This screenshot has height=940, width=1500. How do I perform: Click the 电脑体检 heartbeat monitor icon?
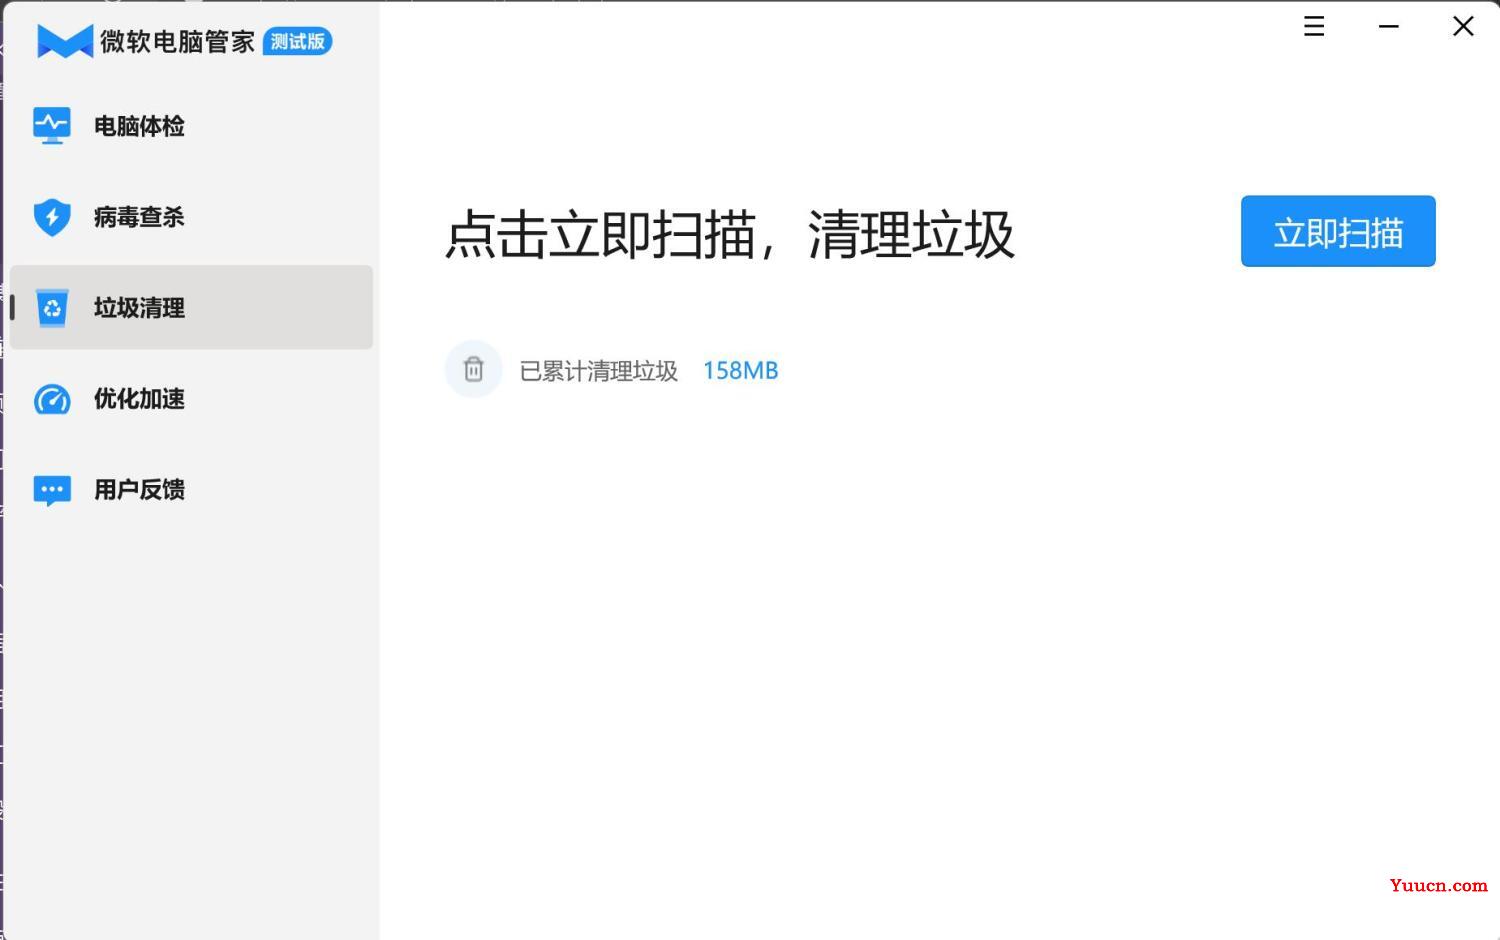click(52, 126)
